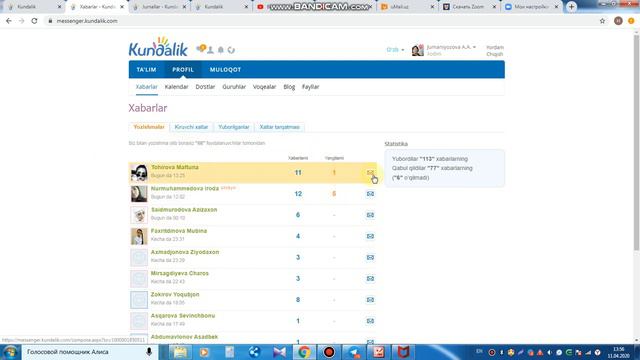Click the user avatar in the header
Screen dimensions: 640x360
[418, 50]
